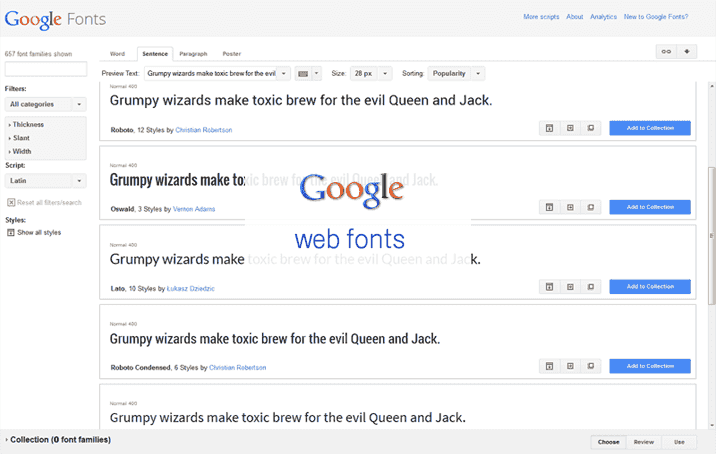716x454 pixels.
Task: Click the font search input field
Action: pos(46,69)
